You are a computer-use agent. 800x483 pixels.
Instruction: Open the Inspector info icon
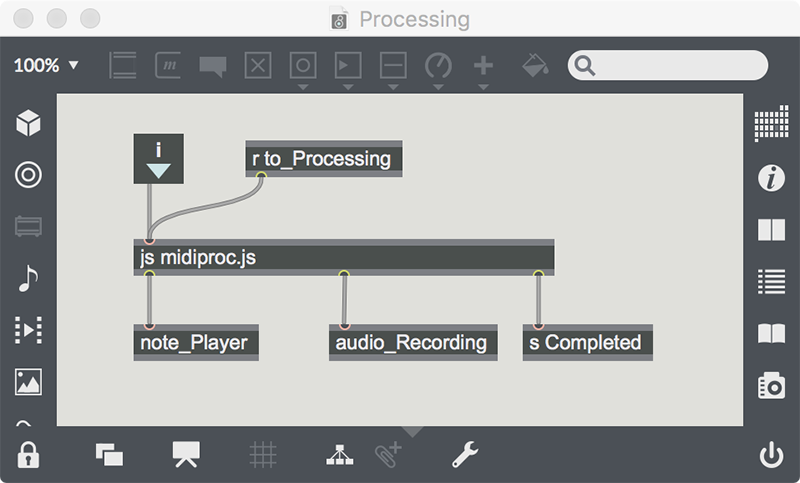pyautogui.click(x=771, y=177)
